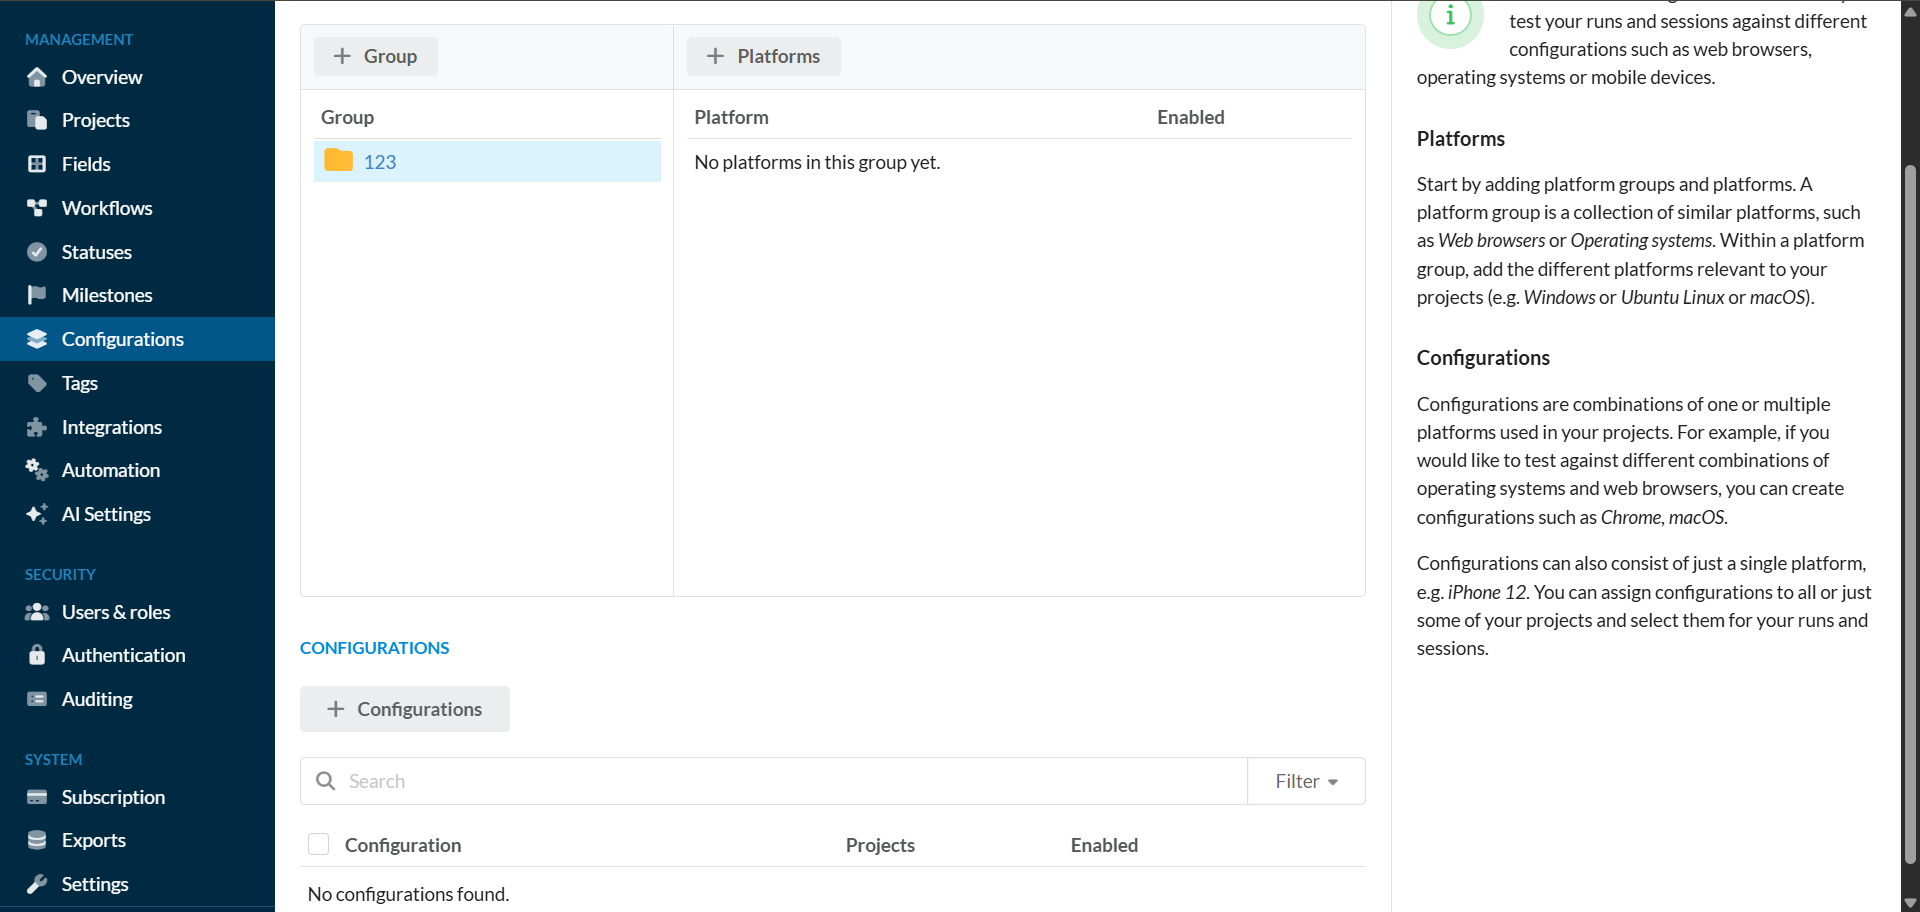Click the Tags label icon
1920x912 pixels.
point(37,383)
